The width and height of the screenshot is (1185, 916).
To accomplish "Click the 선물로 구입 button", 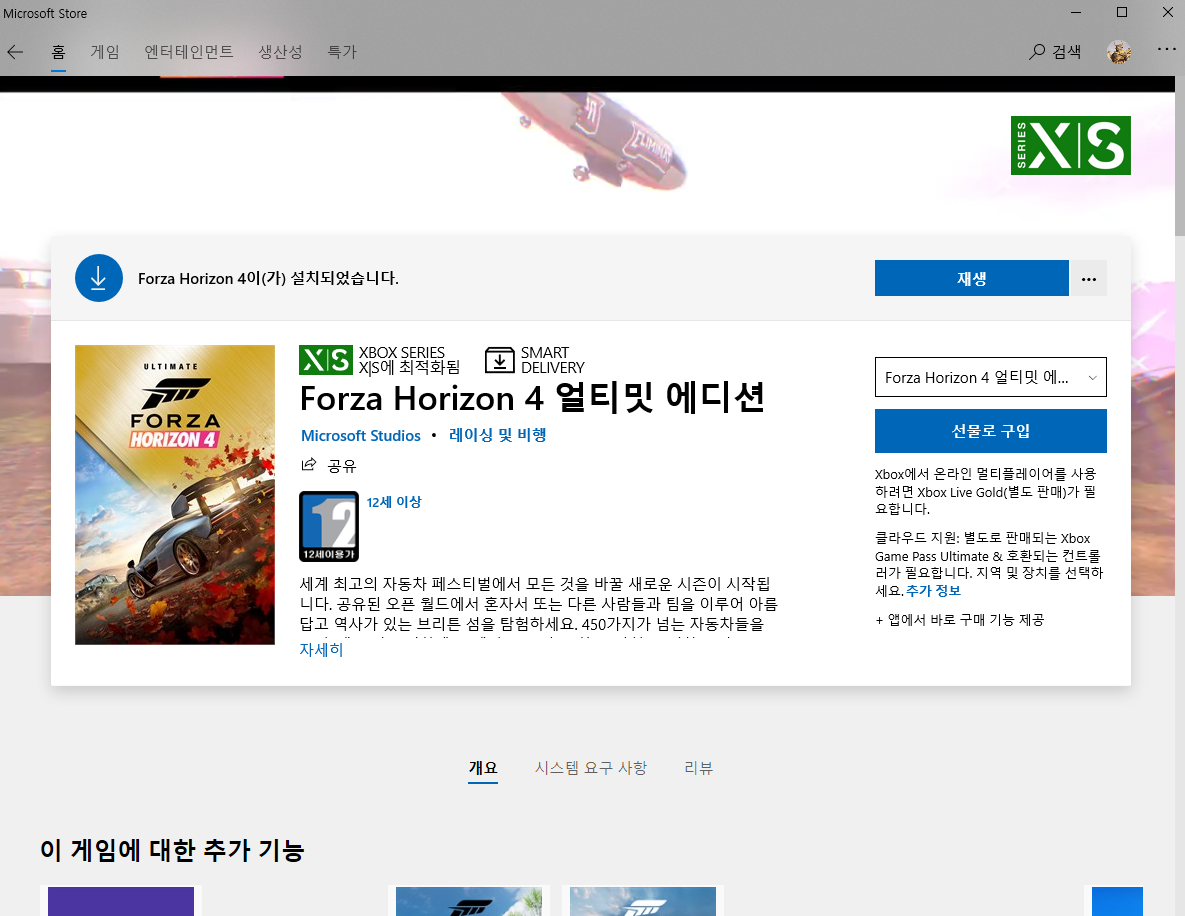I will click(991, 431).
